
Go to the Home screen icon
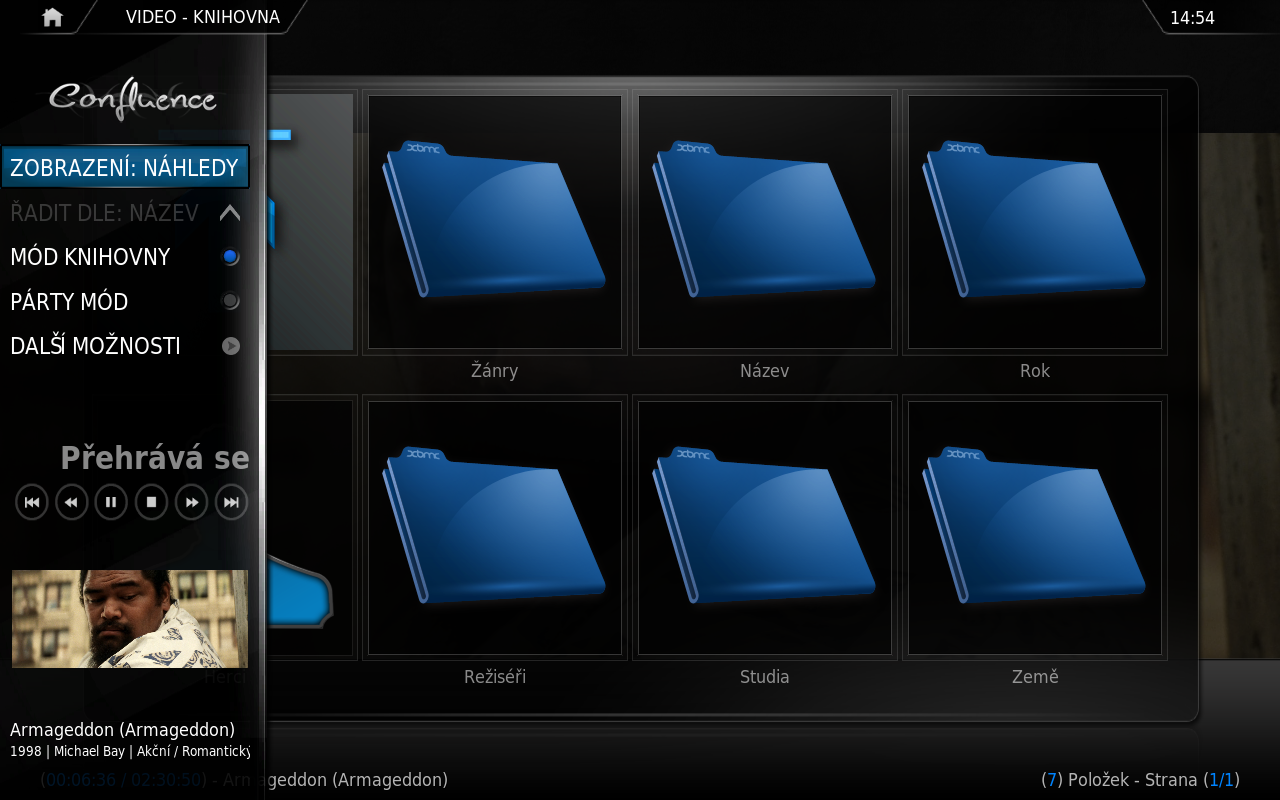52,17
